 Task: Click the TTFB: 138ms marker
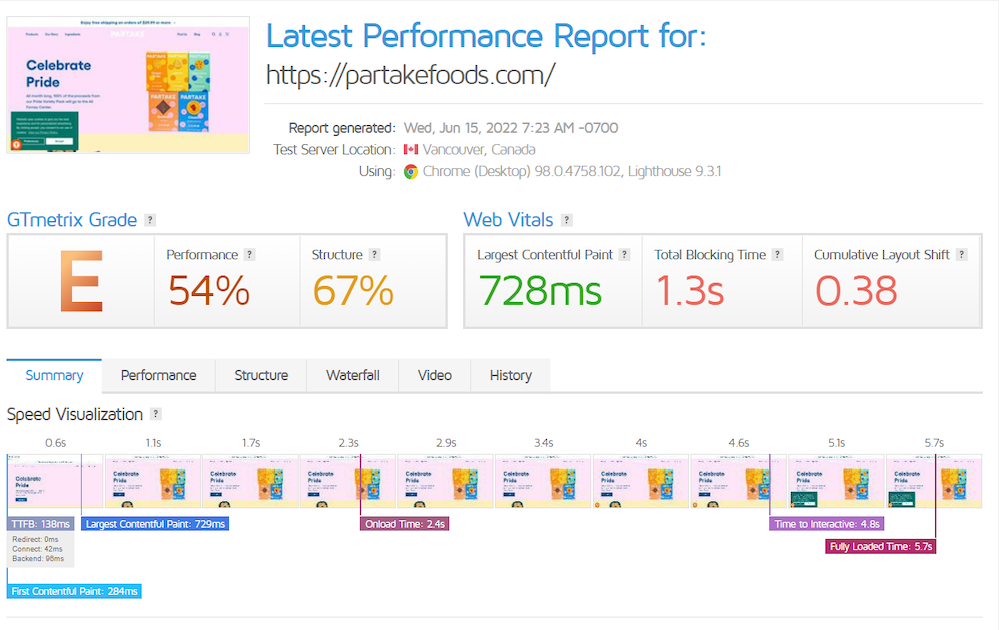pyautogui.click(x=41, y=524)
